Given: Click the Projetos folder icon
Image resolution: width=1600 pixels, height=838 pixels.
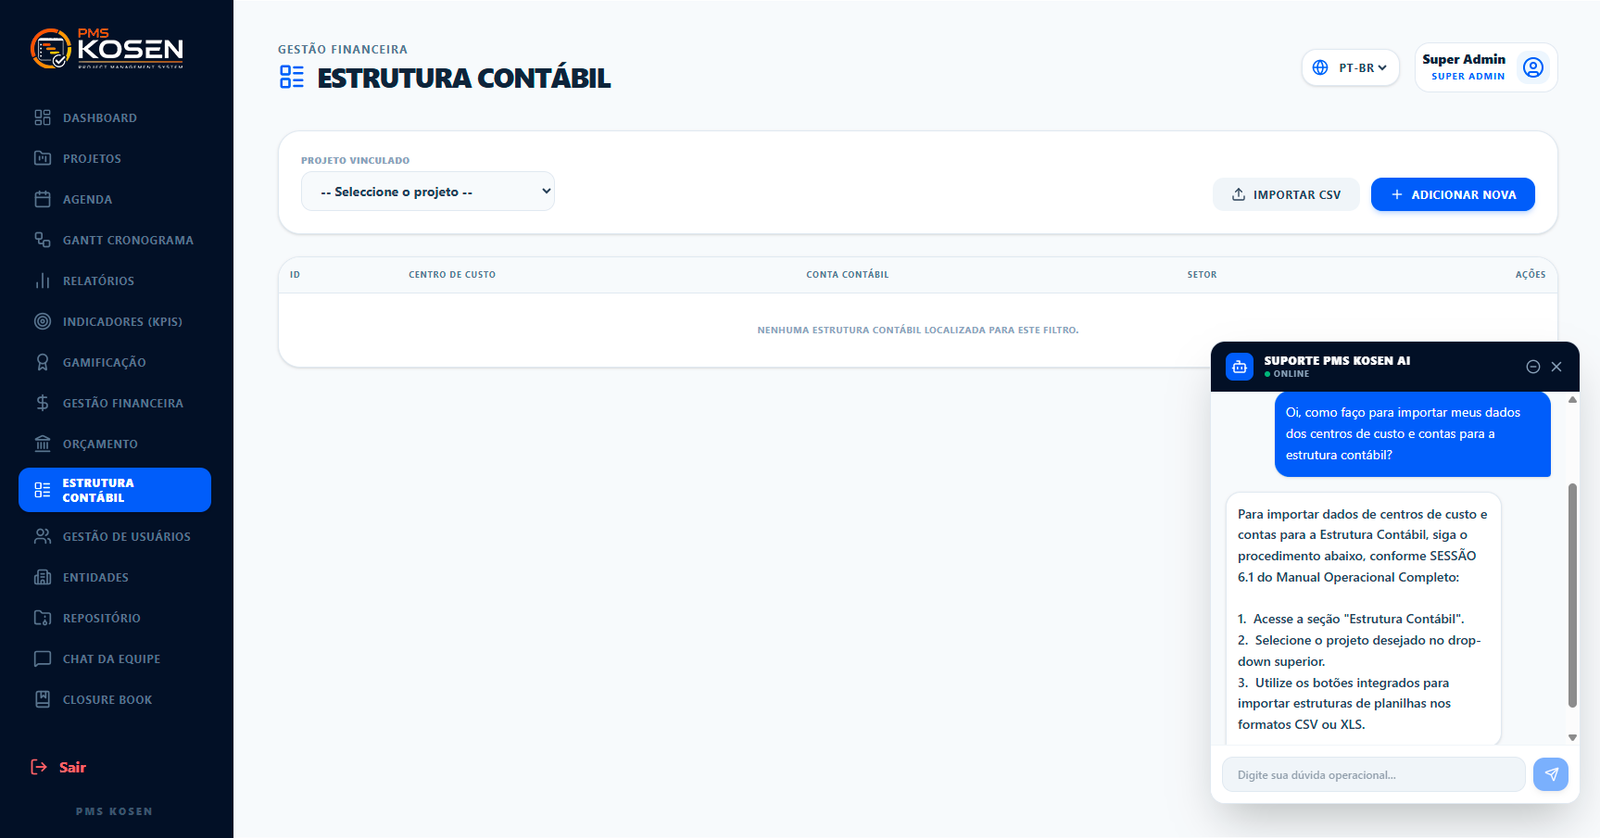Looking at the screenshot, I should pyautogui.click(x=42, y=158).
